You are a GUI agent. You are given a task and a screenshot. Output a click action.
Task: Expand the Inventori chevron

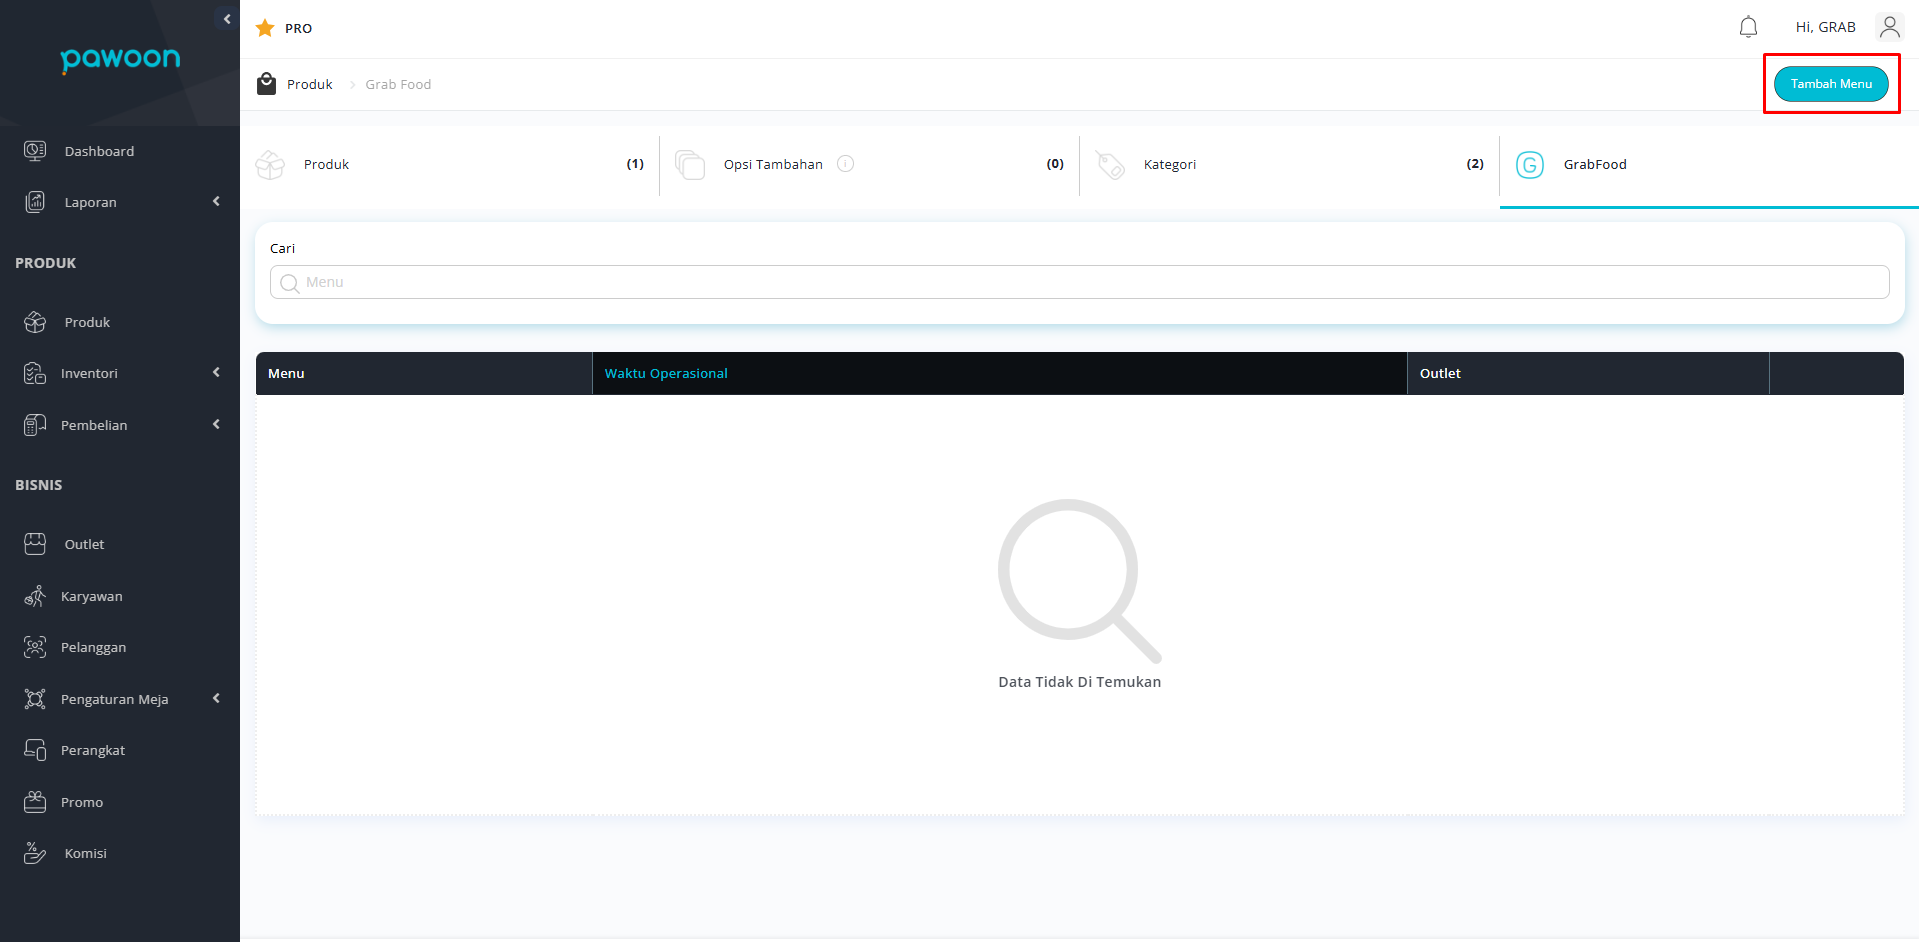[x=216, y=373]
